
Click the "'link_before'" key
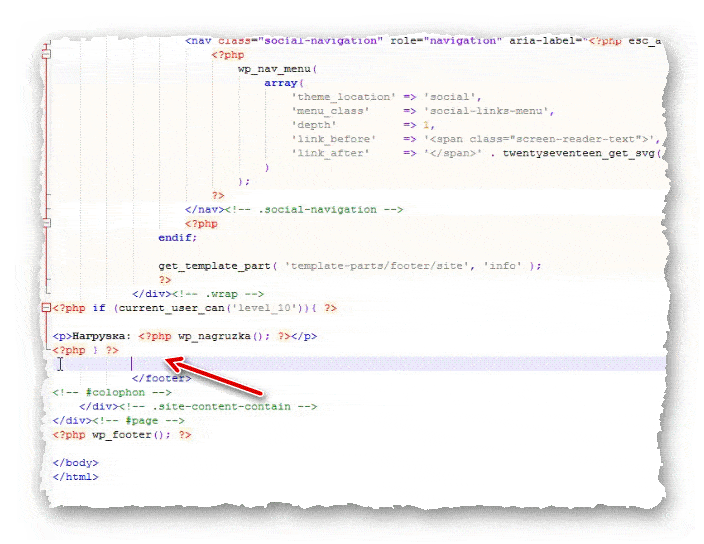tap(334, 139)
